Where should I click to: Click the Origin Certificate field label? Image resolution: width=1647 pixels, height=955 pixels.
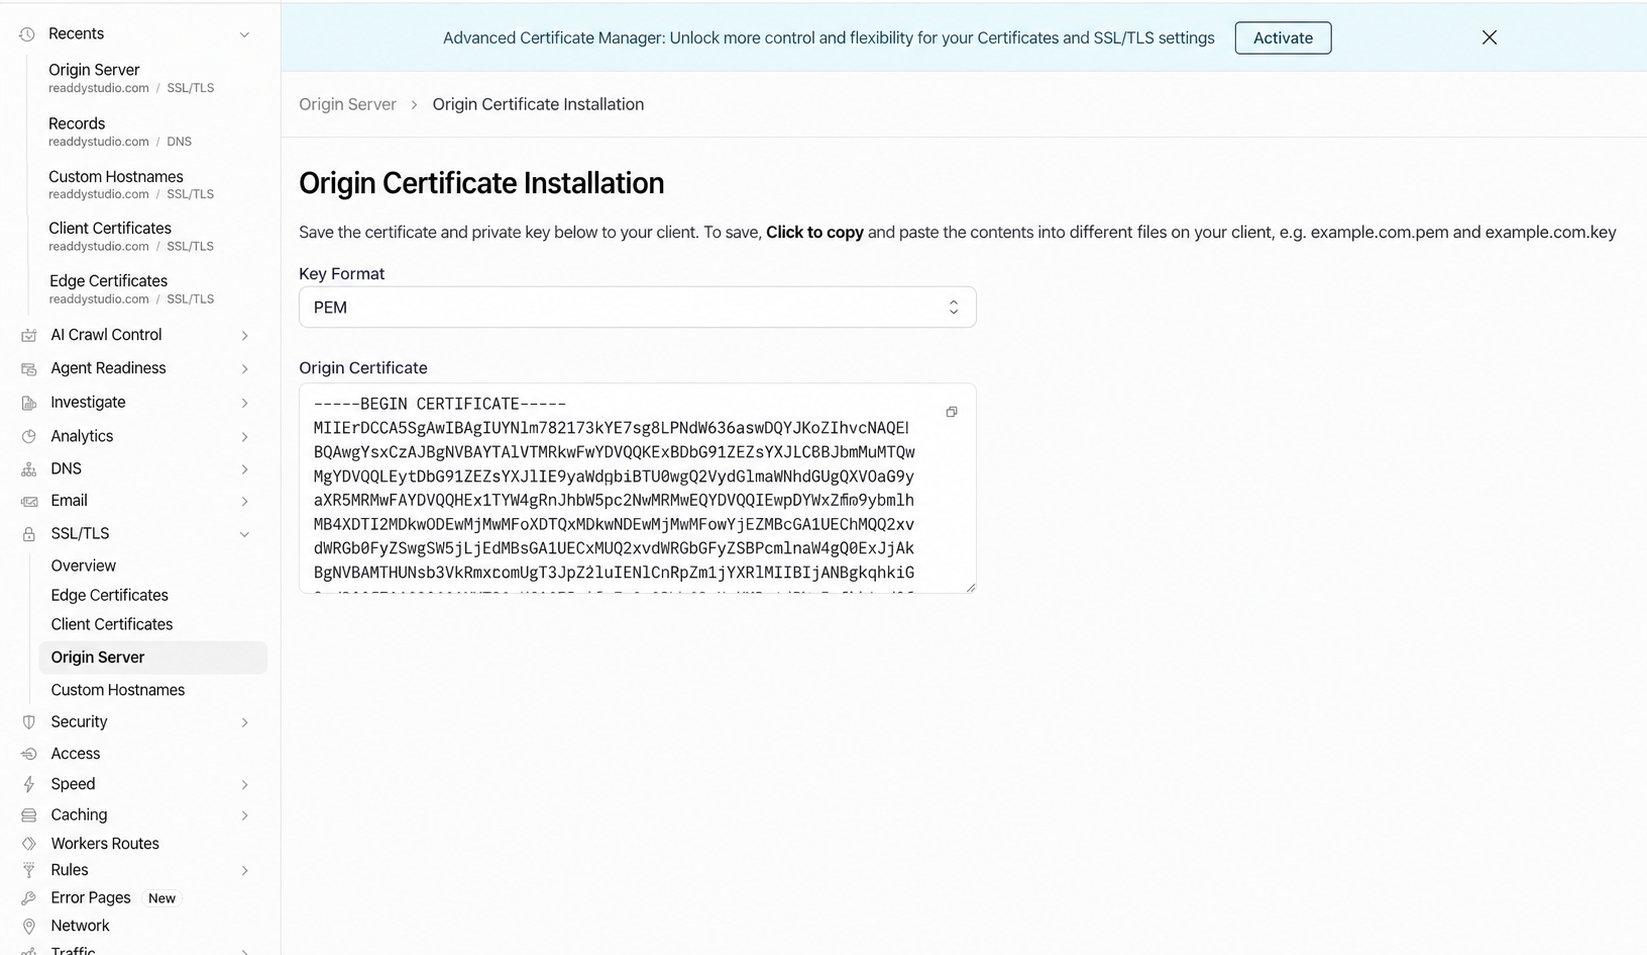click(363, 368)
